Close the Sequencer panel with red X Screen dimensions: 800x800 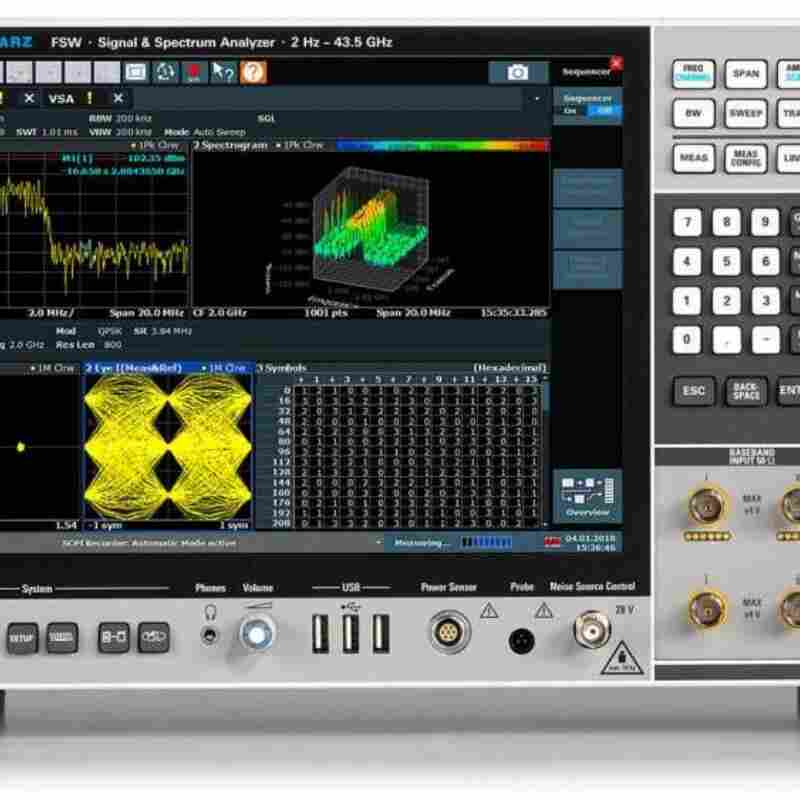[616, 63]
